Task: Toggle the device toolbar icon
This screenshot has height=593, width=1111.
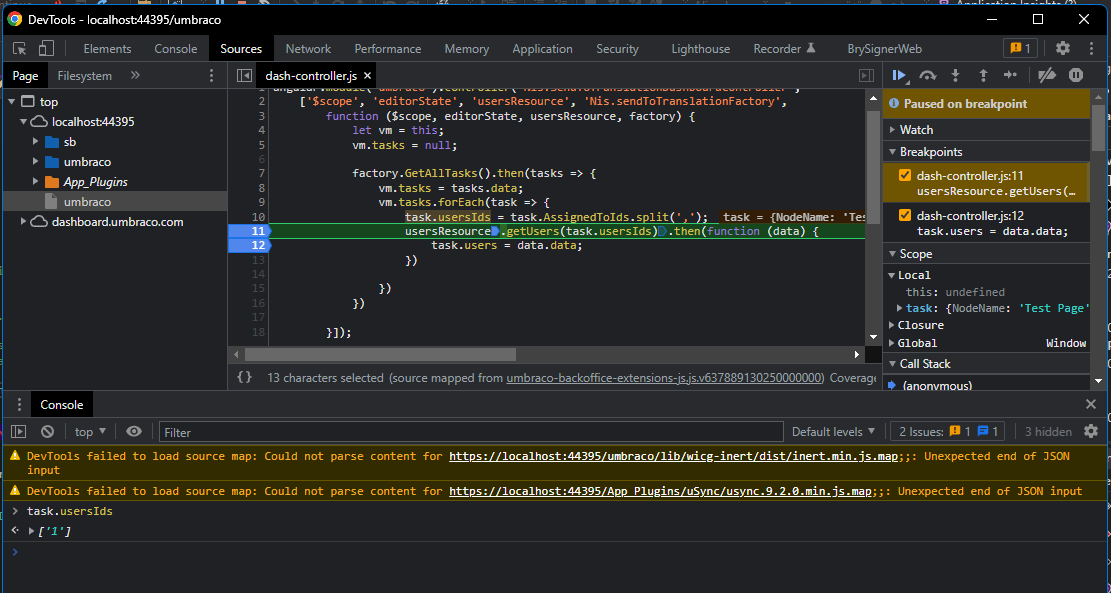Action: [x=46, y=48]
